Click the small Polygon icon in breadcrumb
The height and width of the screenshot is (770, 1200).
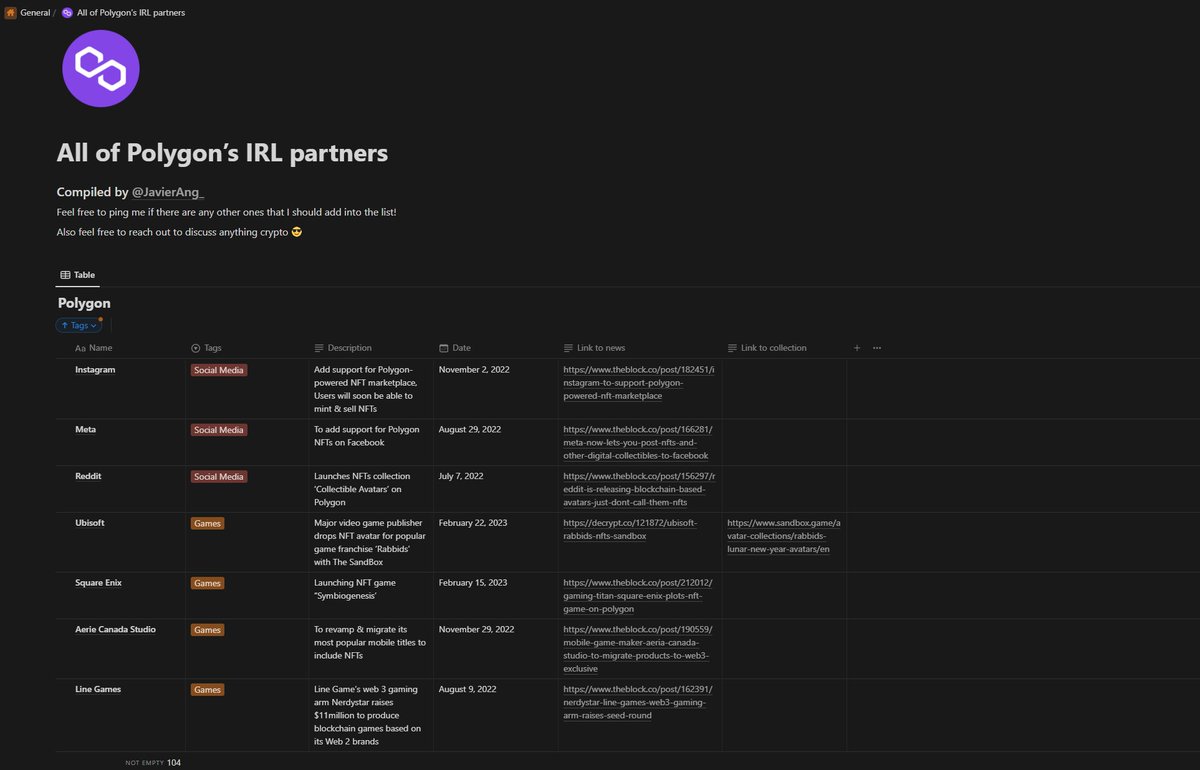tap(67, 13)
